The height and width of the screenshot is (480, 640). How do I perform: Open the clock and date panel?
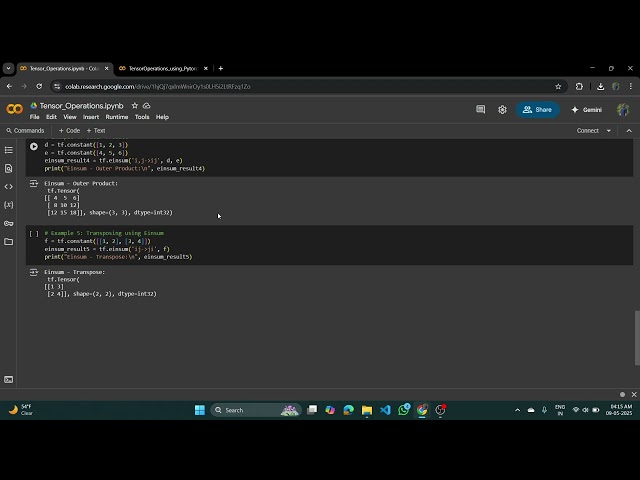[619, 410]
